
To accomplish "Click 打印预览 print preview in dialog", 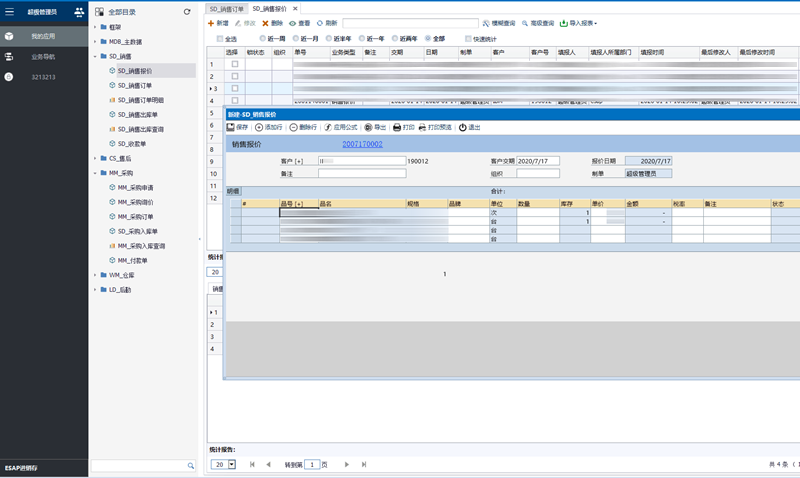I will pos(435,127).
